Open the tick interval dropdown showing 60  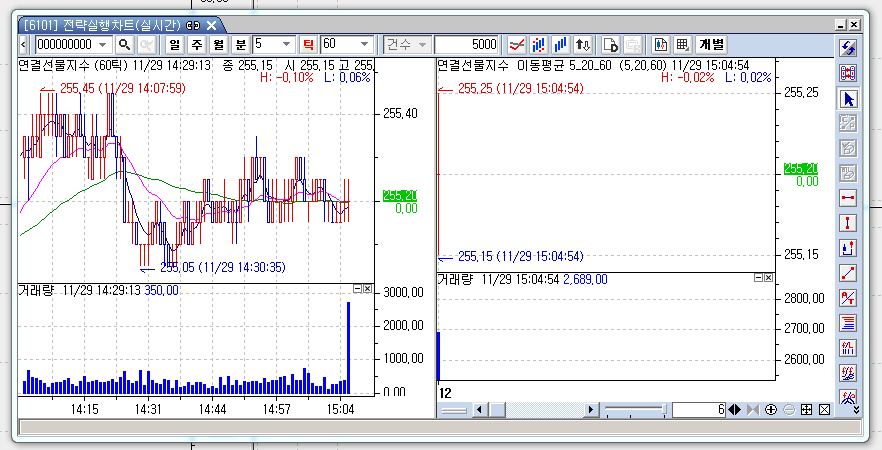(364, 45)
